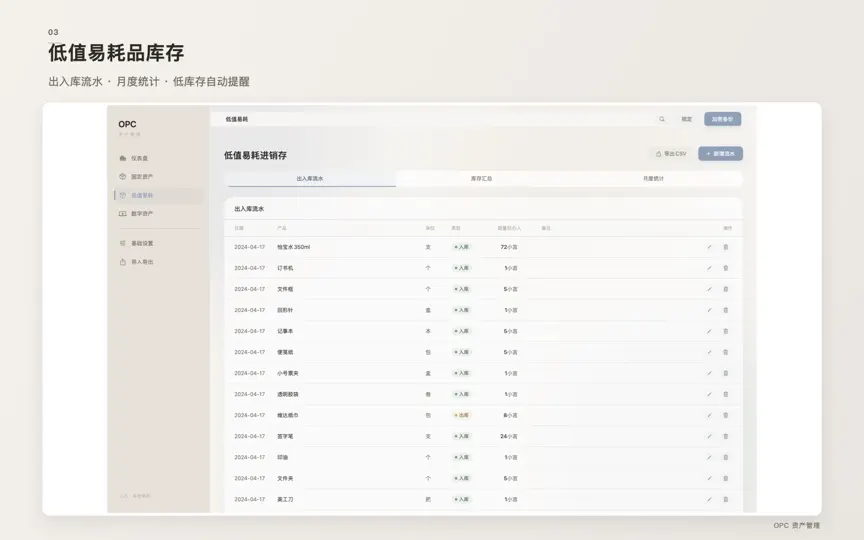Edit the 记事本 row with pencil icon
864x540 pixels.
(x=709, y=331)
